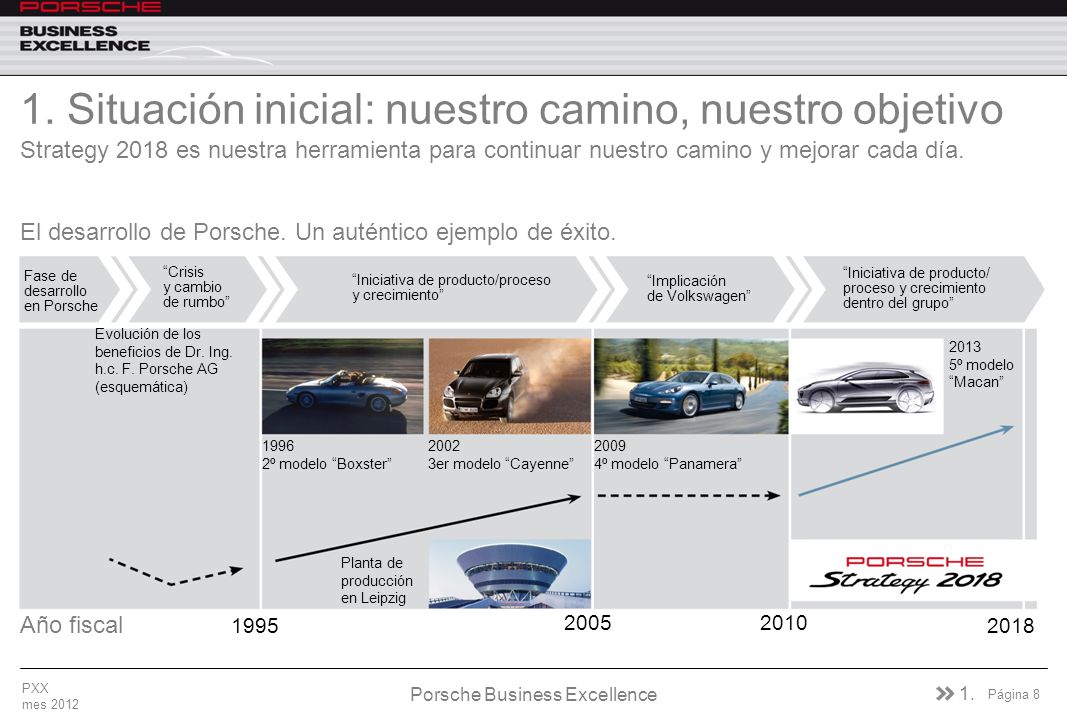Click the 'Año fiscal' axis label
The width and height of the screenshot is (1067, 720).
pyautogui.click(x=71, y=625)
